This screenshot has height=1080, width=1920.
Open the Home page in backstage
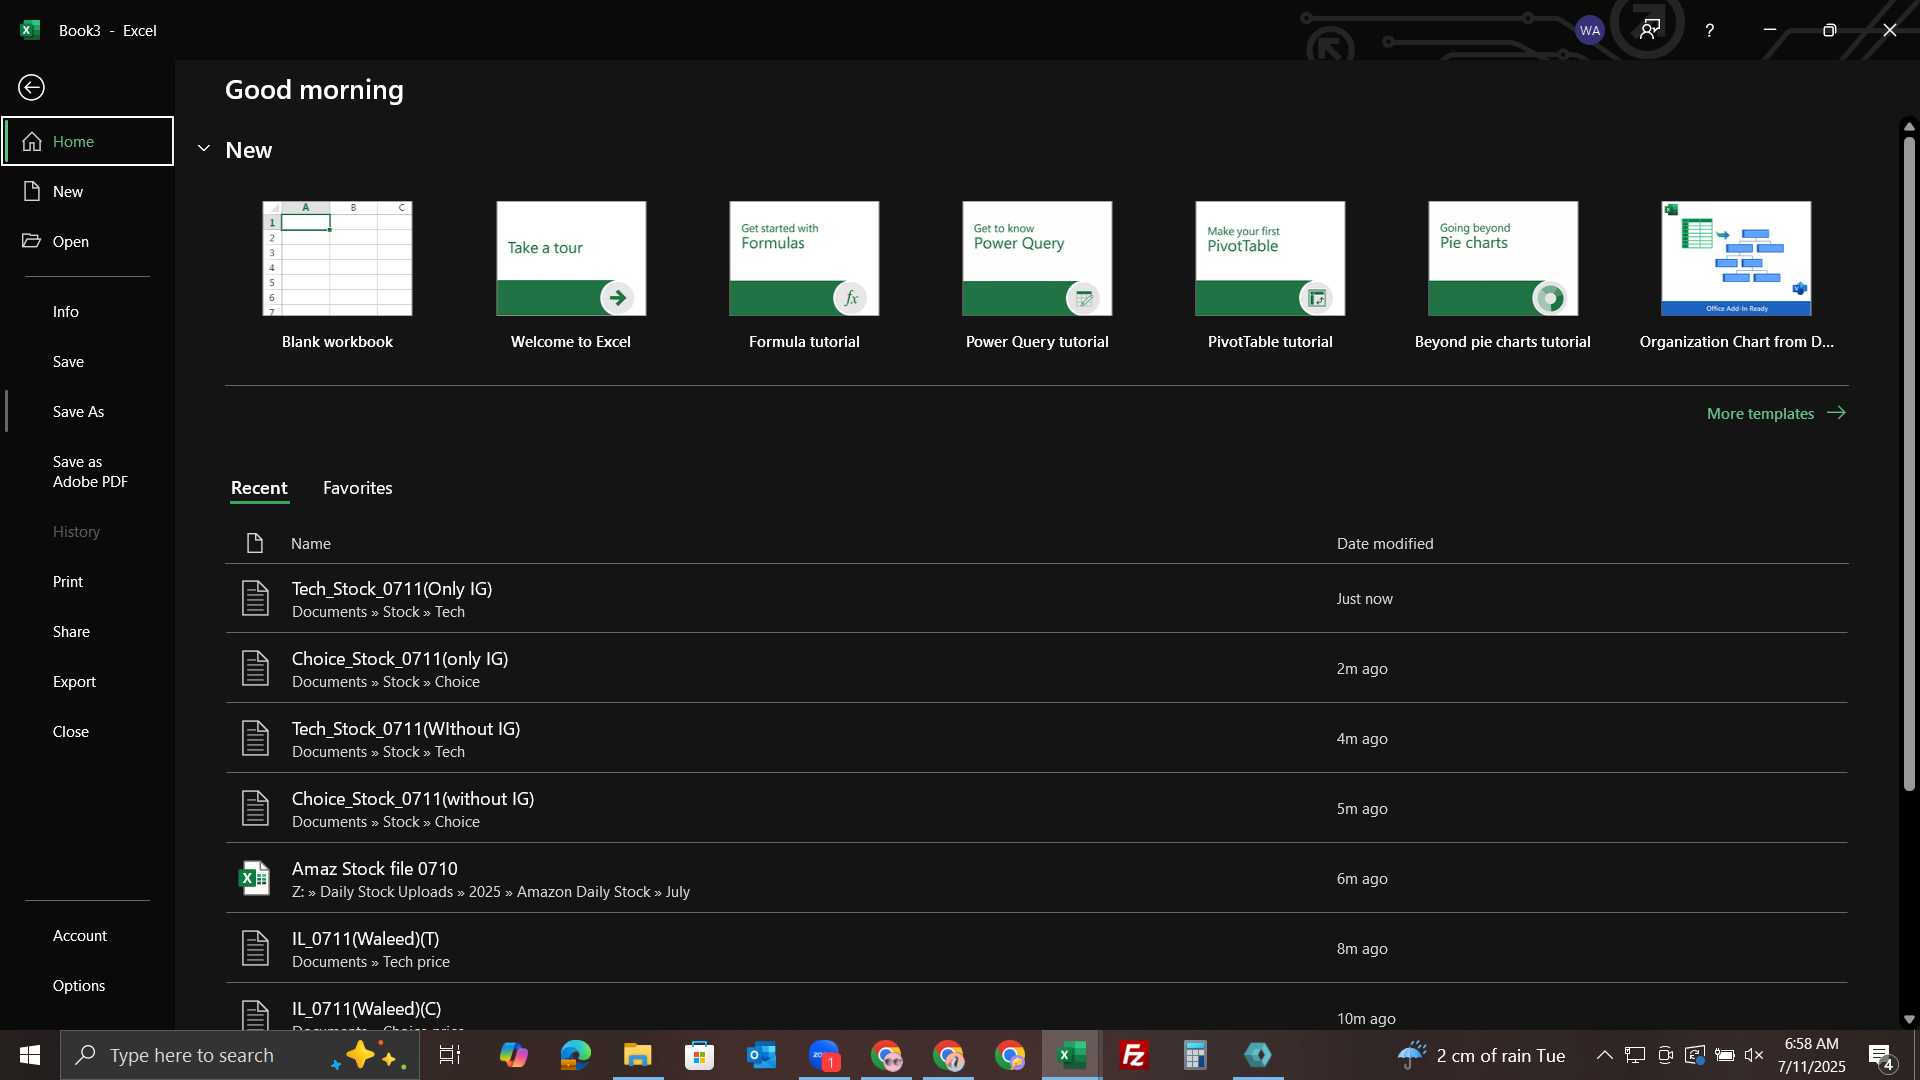tap(87, 141)
